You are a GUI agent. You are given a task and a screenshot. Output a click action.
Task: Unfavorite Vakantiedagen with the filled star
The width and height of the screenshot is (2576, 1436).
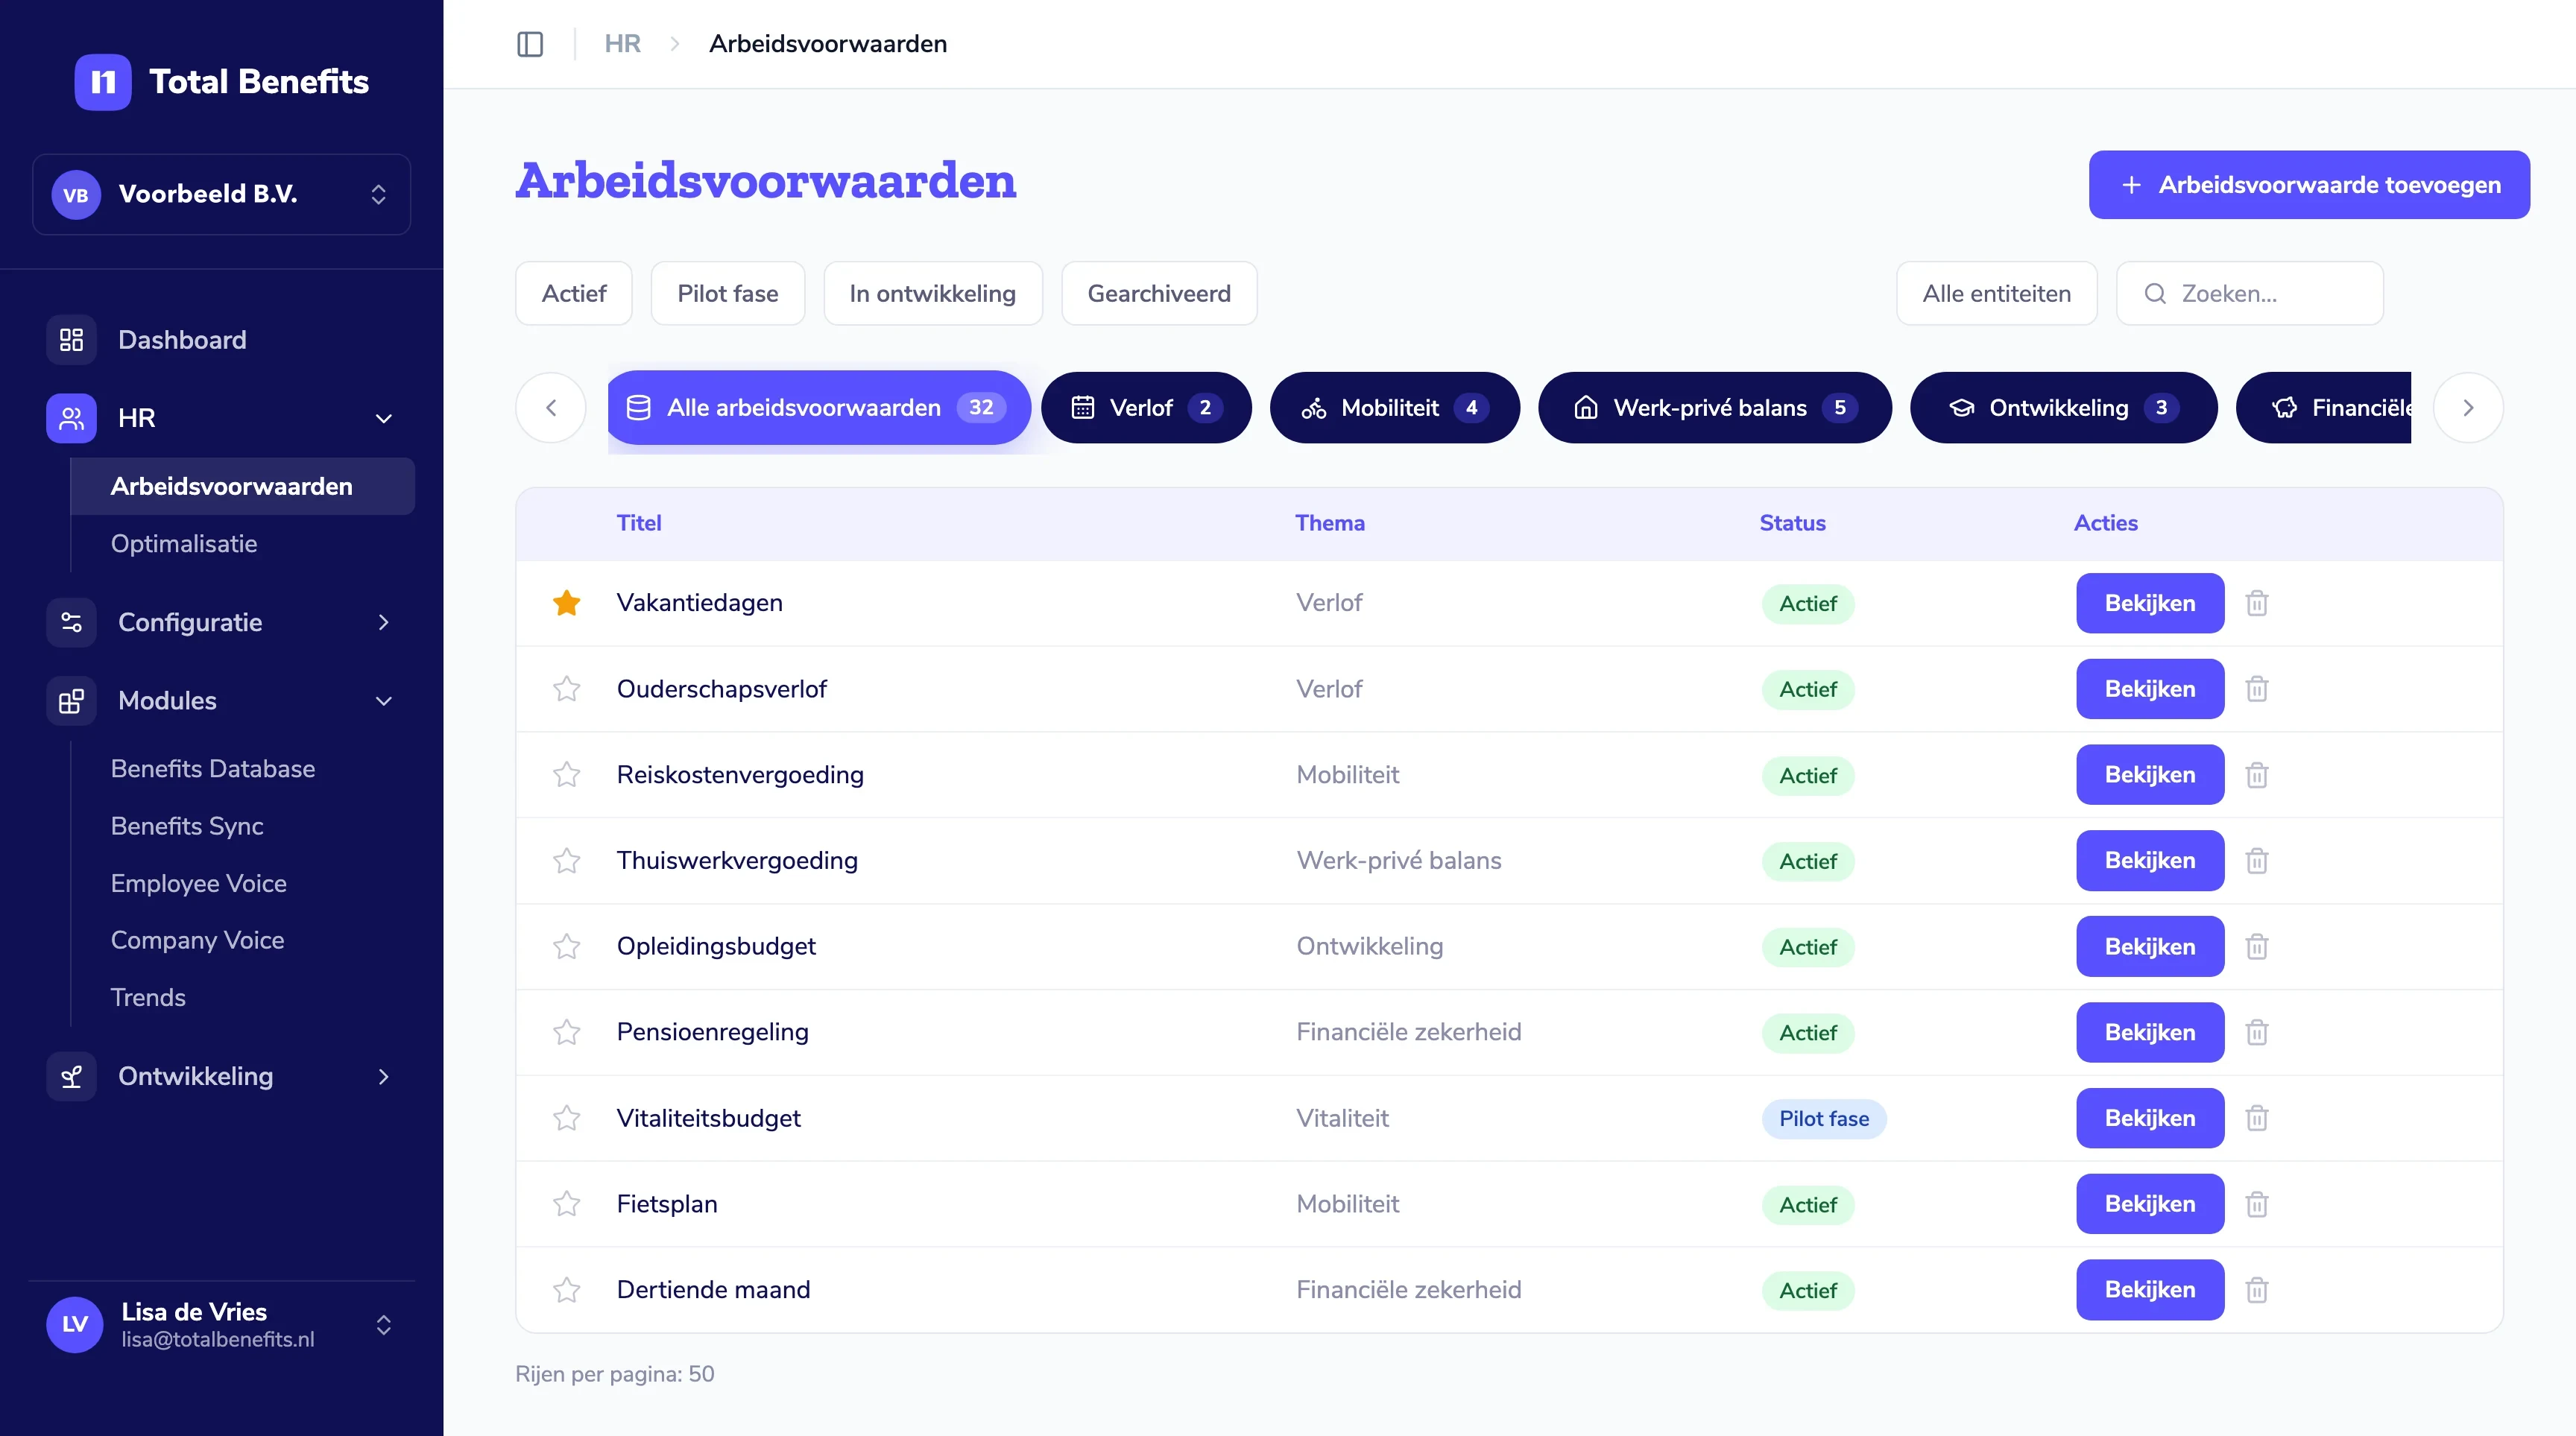click(x=567, y=602)
